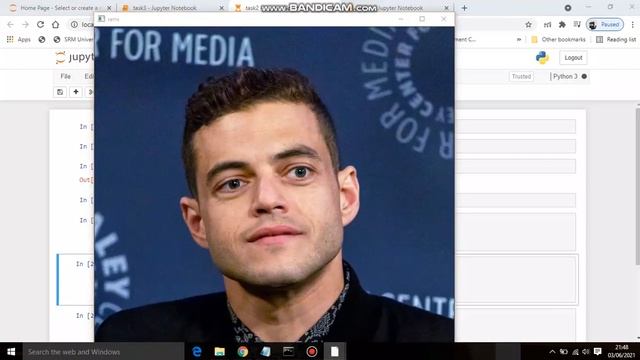This screenshot has height=360, width=640.
Task: Open the Bandicam recorder taskbar icon
Action: click(311, 351)
